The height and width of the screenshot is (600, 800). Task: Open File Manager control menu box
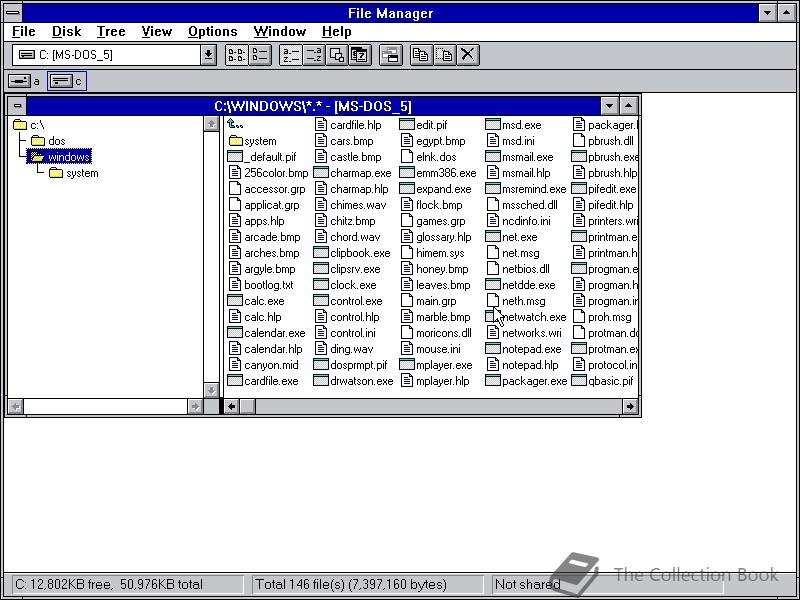coord(13,13)
